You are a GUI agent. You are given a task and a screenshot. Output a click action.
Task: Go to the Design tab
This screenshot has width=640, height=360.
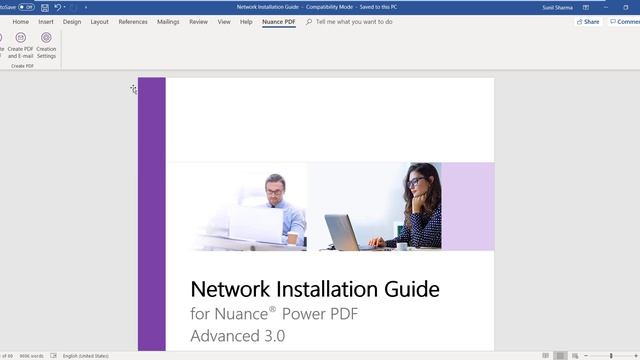pyautogui.click(x=72, y=22)
